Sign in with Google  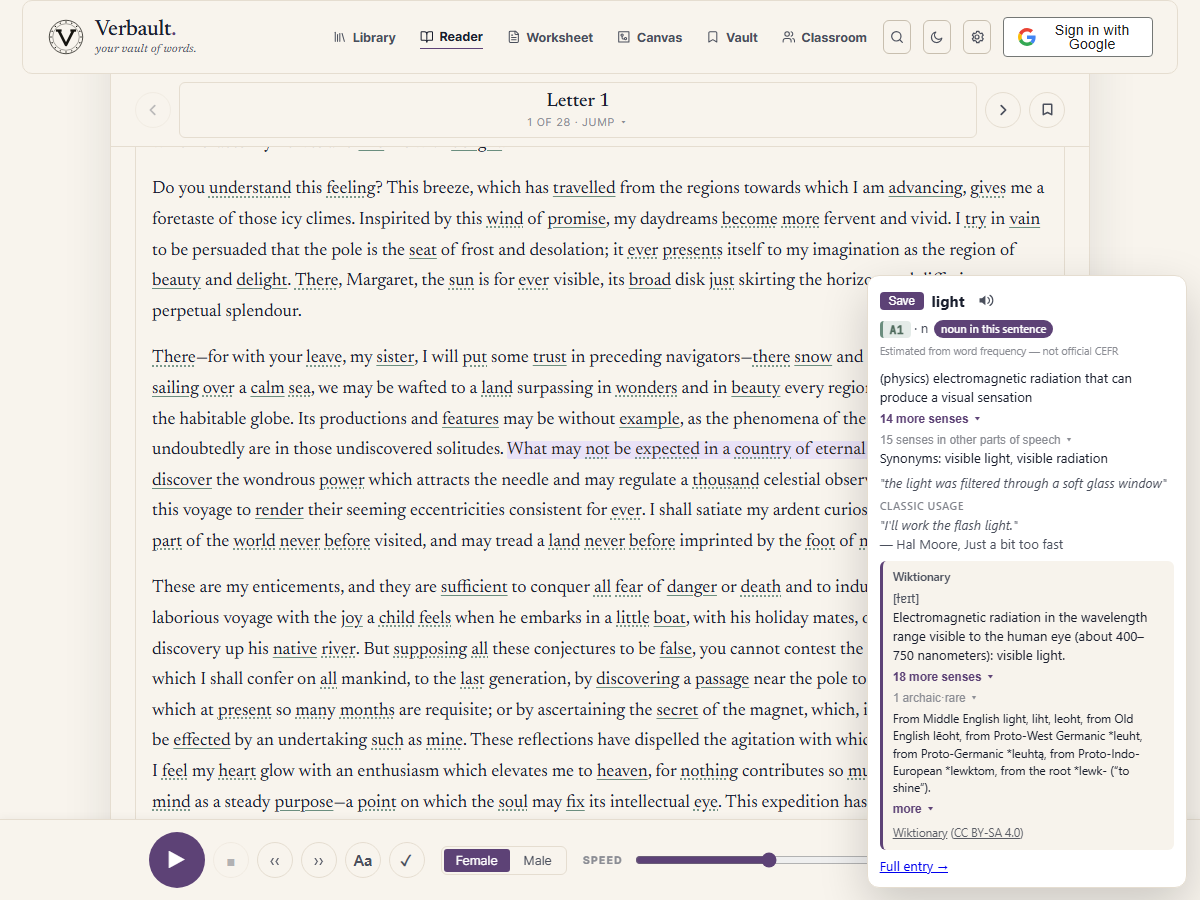coord(1078,37)
